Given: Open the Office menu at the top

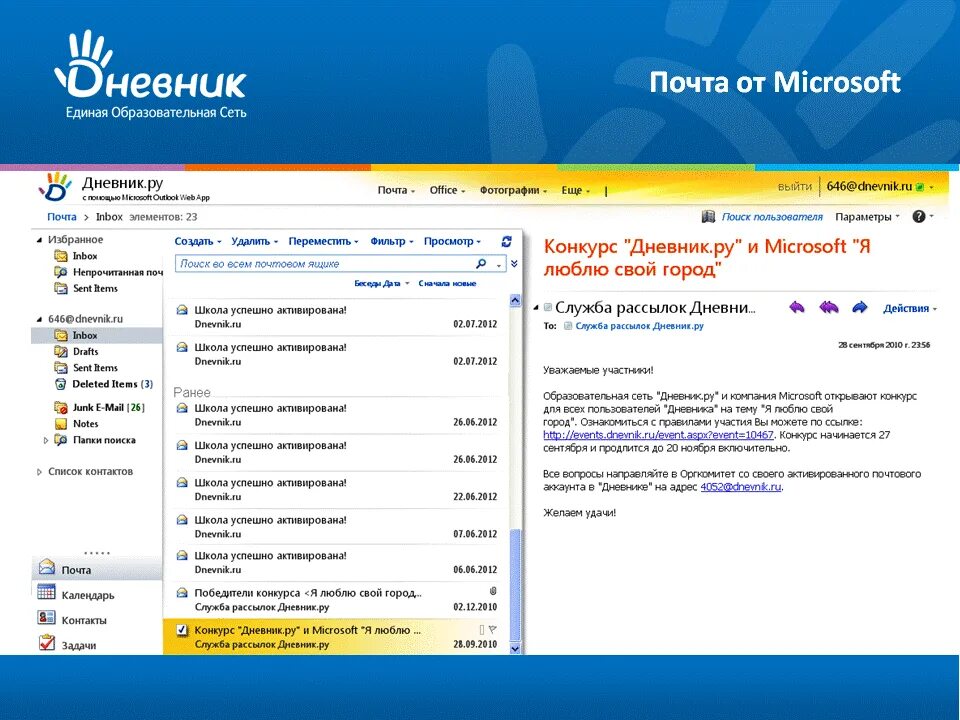Looking at the screenshot, I should (x=443, y=190).
